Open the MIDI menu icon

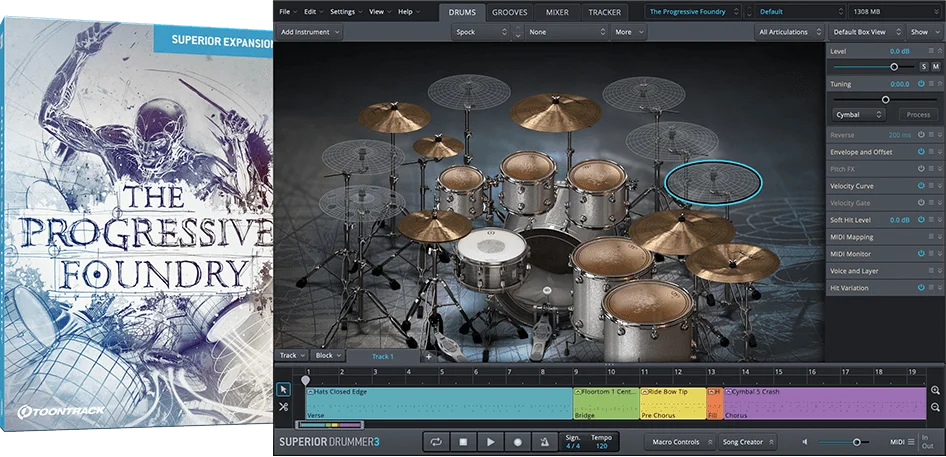pos(911,442)
